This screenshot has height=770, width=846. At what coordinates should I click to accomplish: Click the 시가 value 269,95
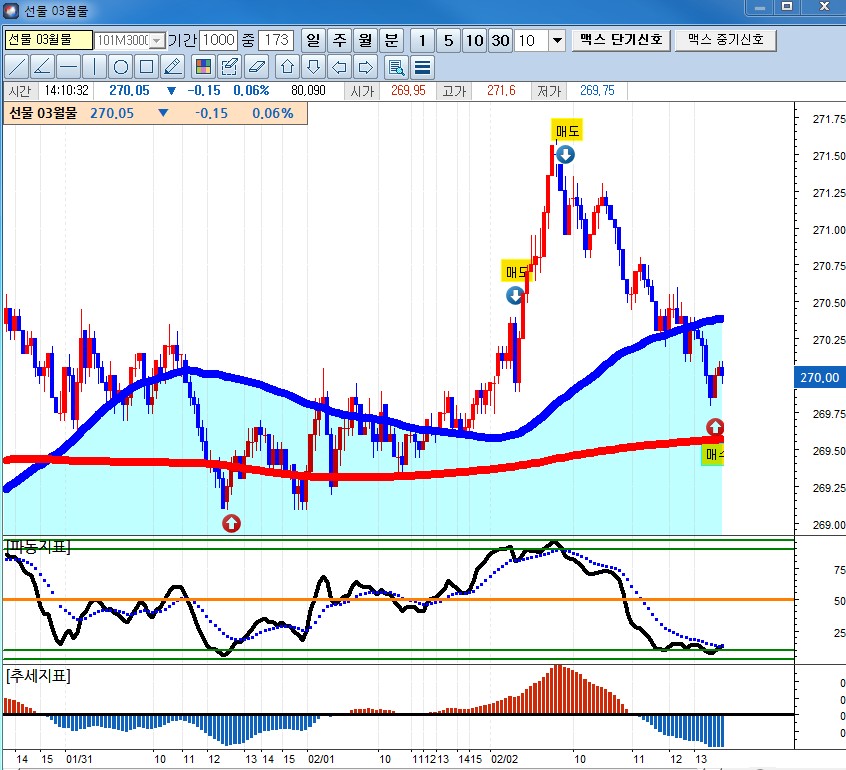pos(408,91)
